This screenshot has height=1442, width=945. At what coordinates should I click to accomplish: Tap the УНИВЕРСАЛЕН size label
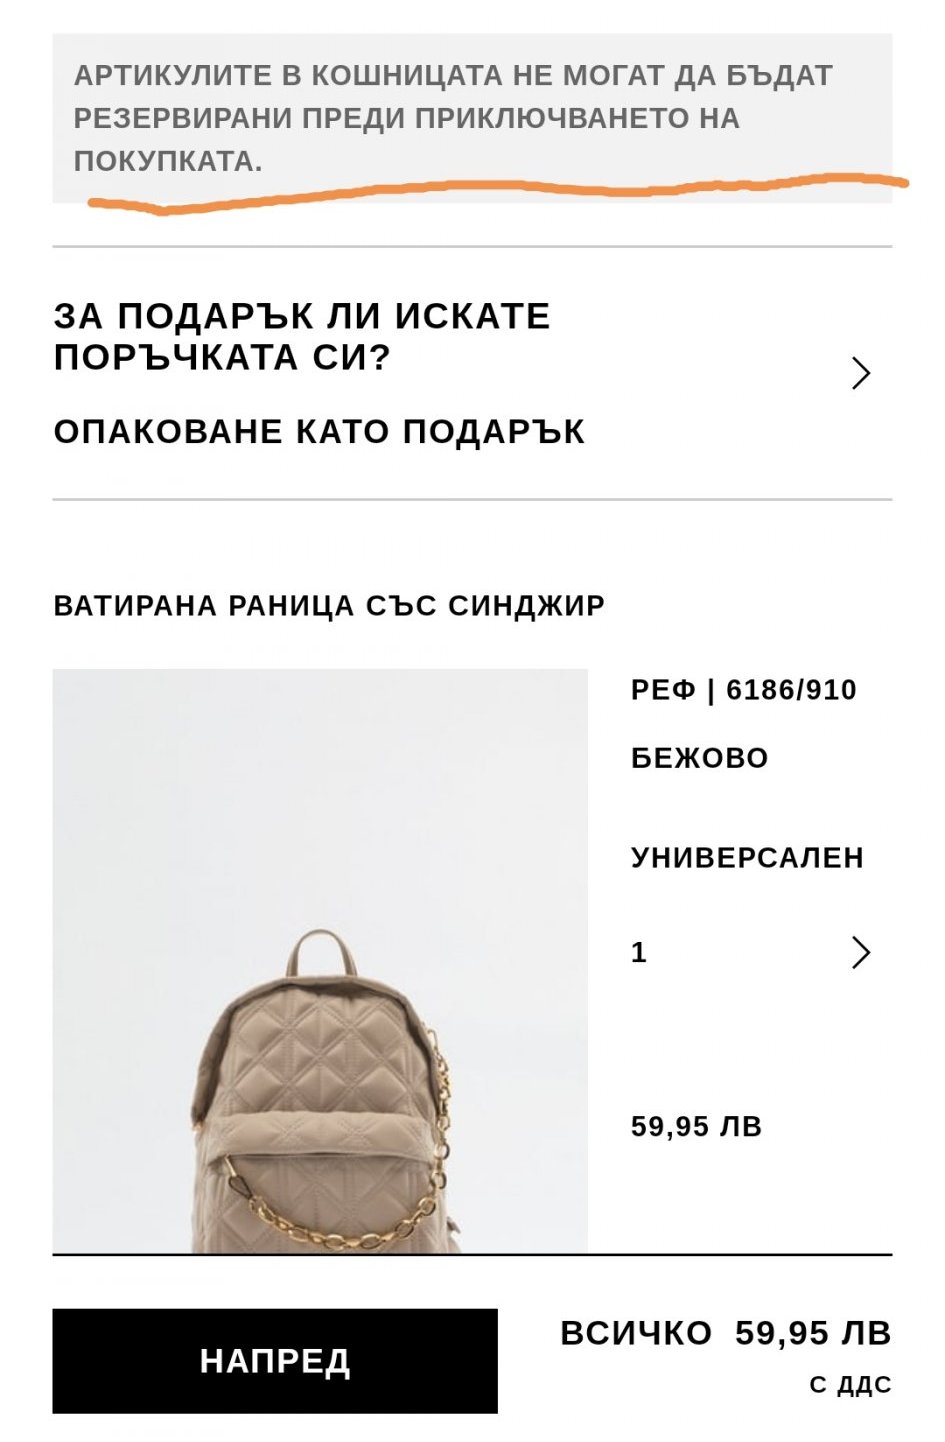coord(747,858)
